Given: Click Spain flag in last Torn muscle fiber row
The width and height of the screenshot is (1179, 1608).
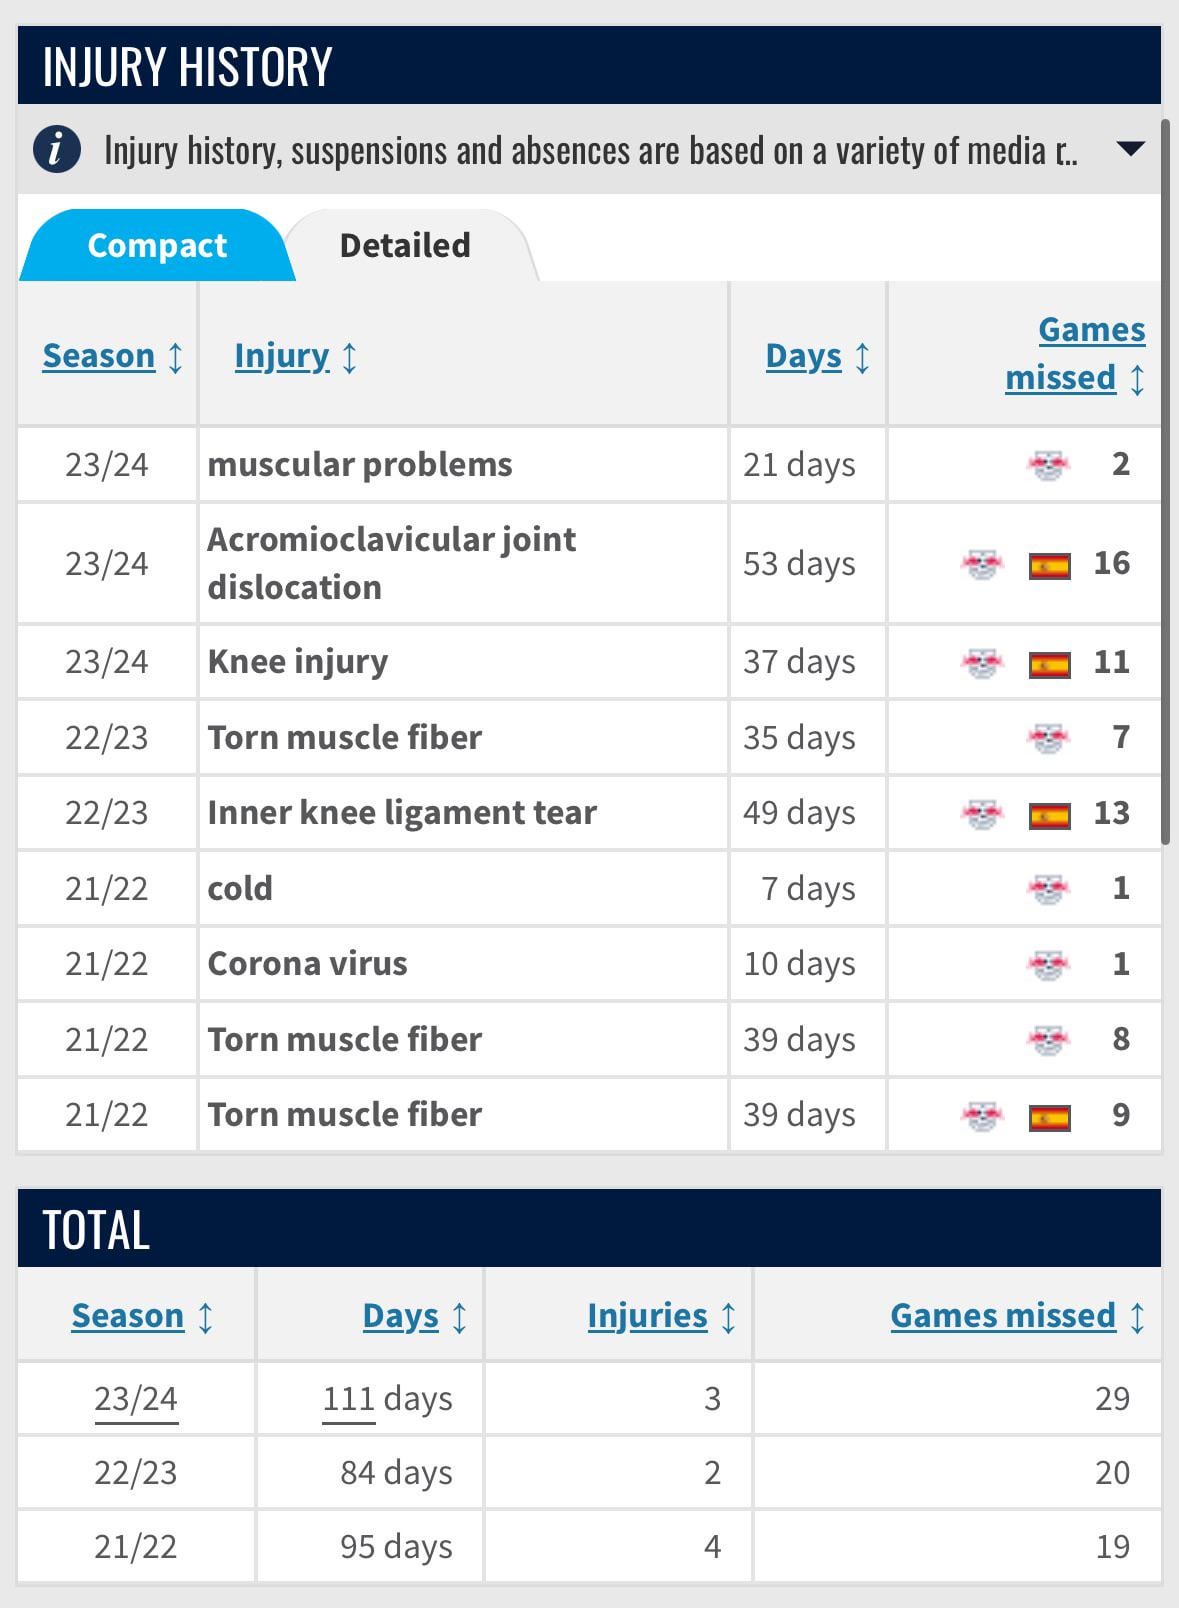Looking at the screenshot, I should coord(1050,1118).
